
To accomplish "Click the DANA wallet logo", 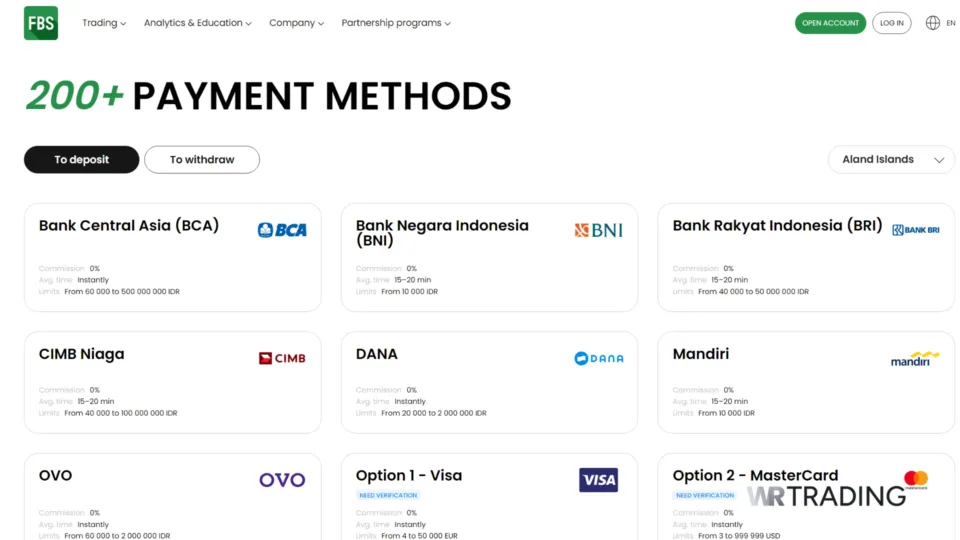I will (x=598, y=358).
